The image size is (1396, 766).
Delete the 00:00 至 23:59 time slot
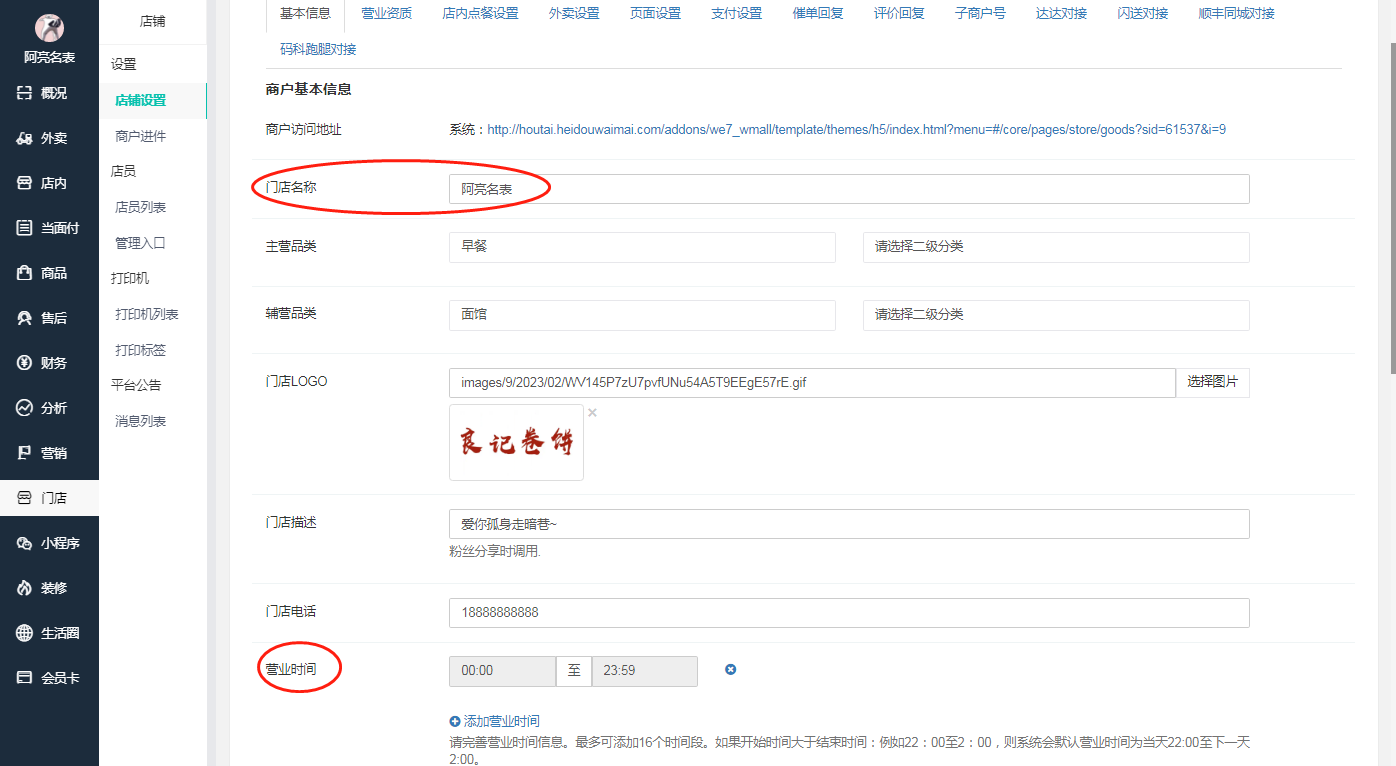[730, 670]
